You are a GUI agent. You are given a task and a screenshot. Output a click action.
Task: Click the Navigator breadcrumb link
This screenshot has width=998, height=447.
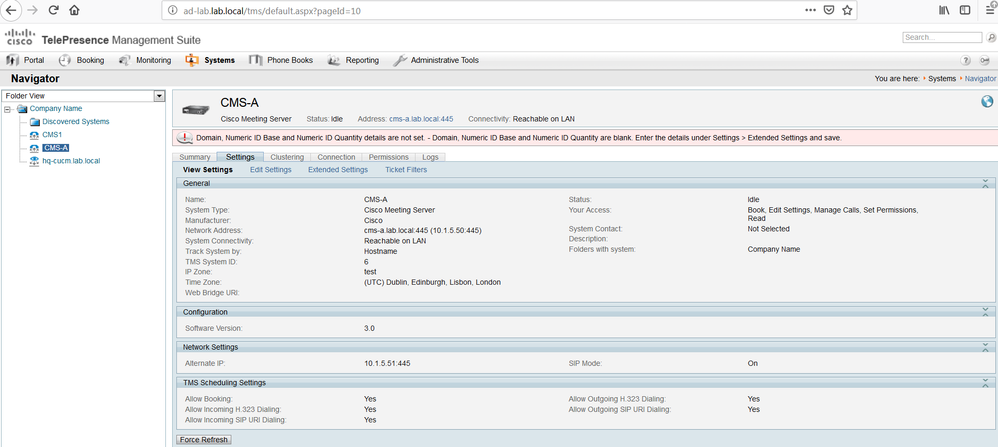coord(981,79)
